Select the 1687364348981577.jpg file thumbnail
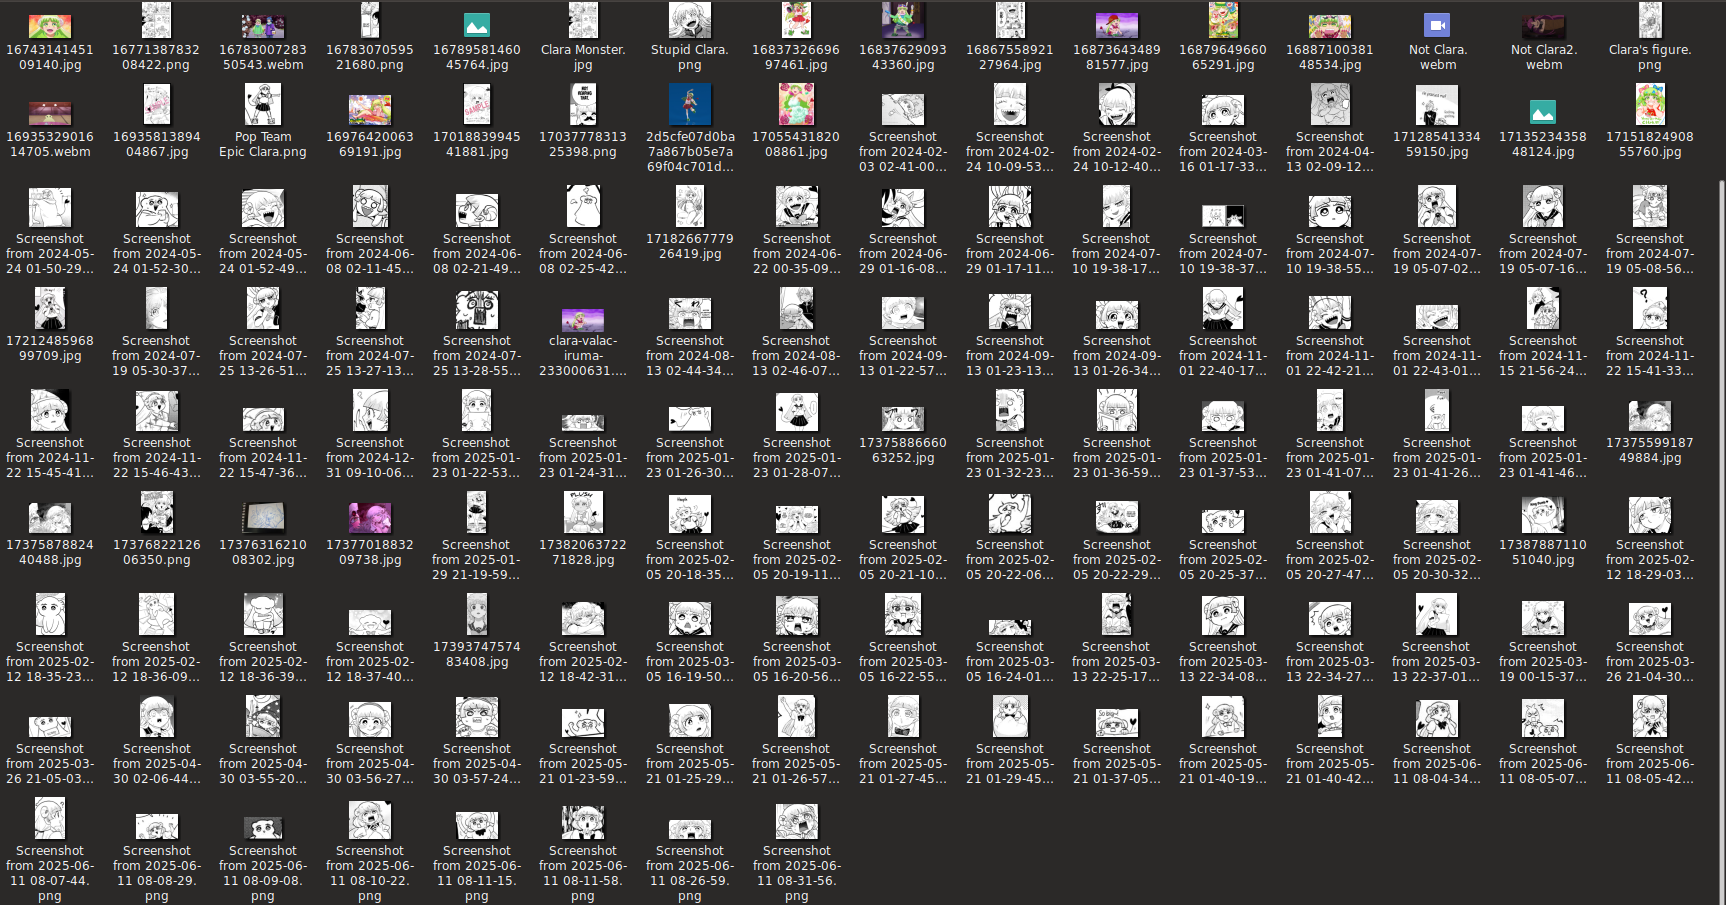The width and height of the screenshot is (1726, 905). (x=1117, y=25)
